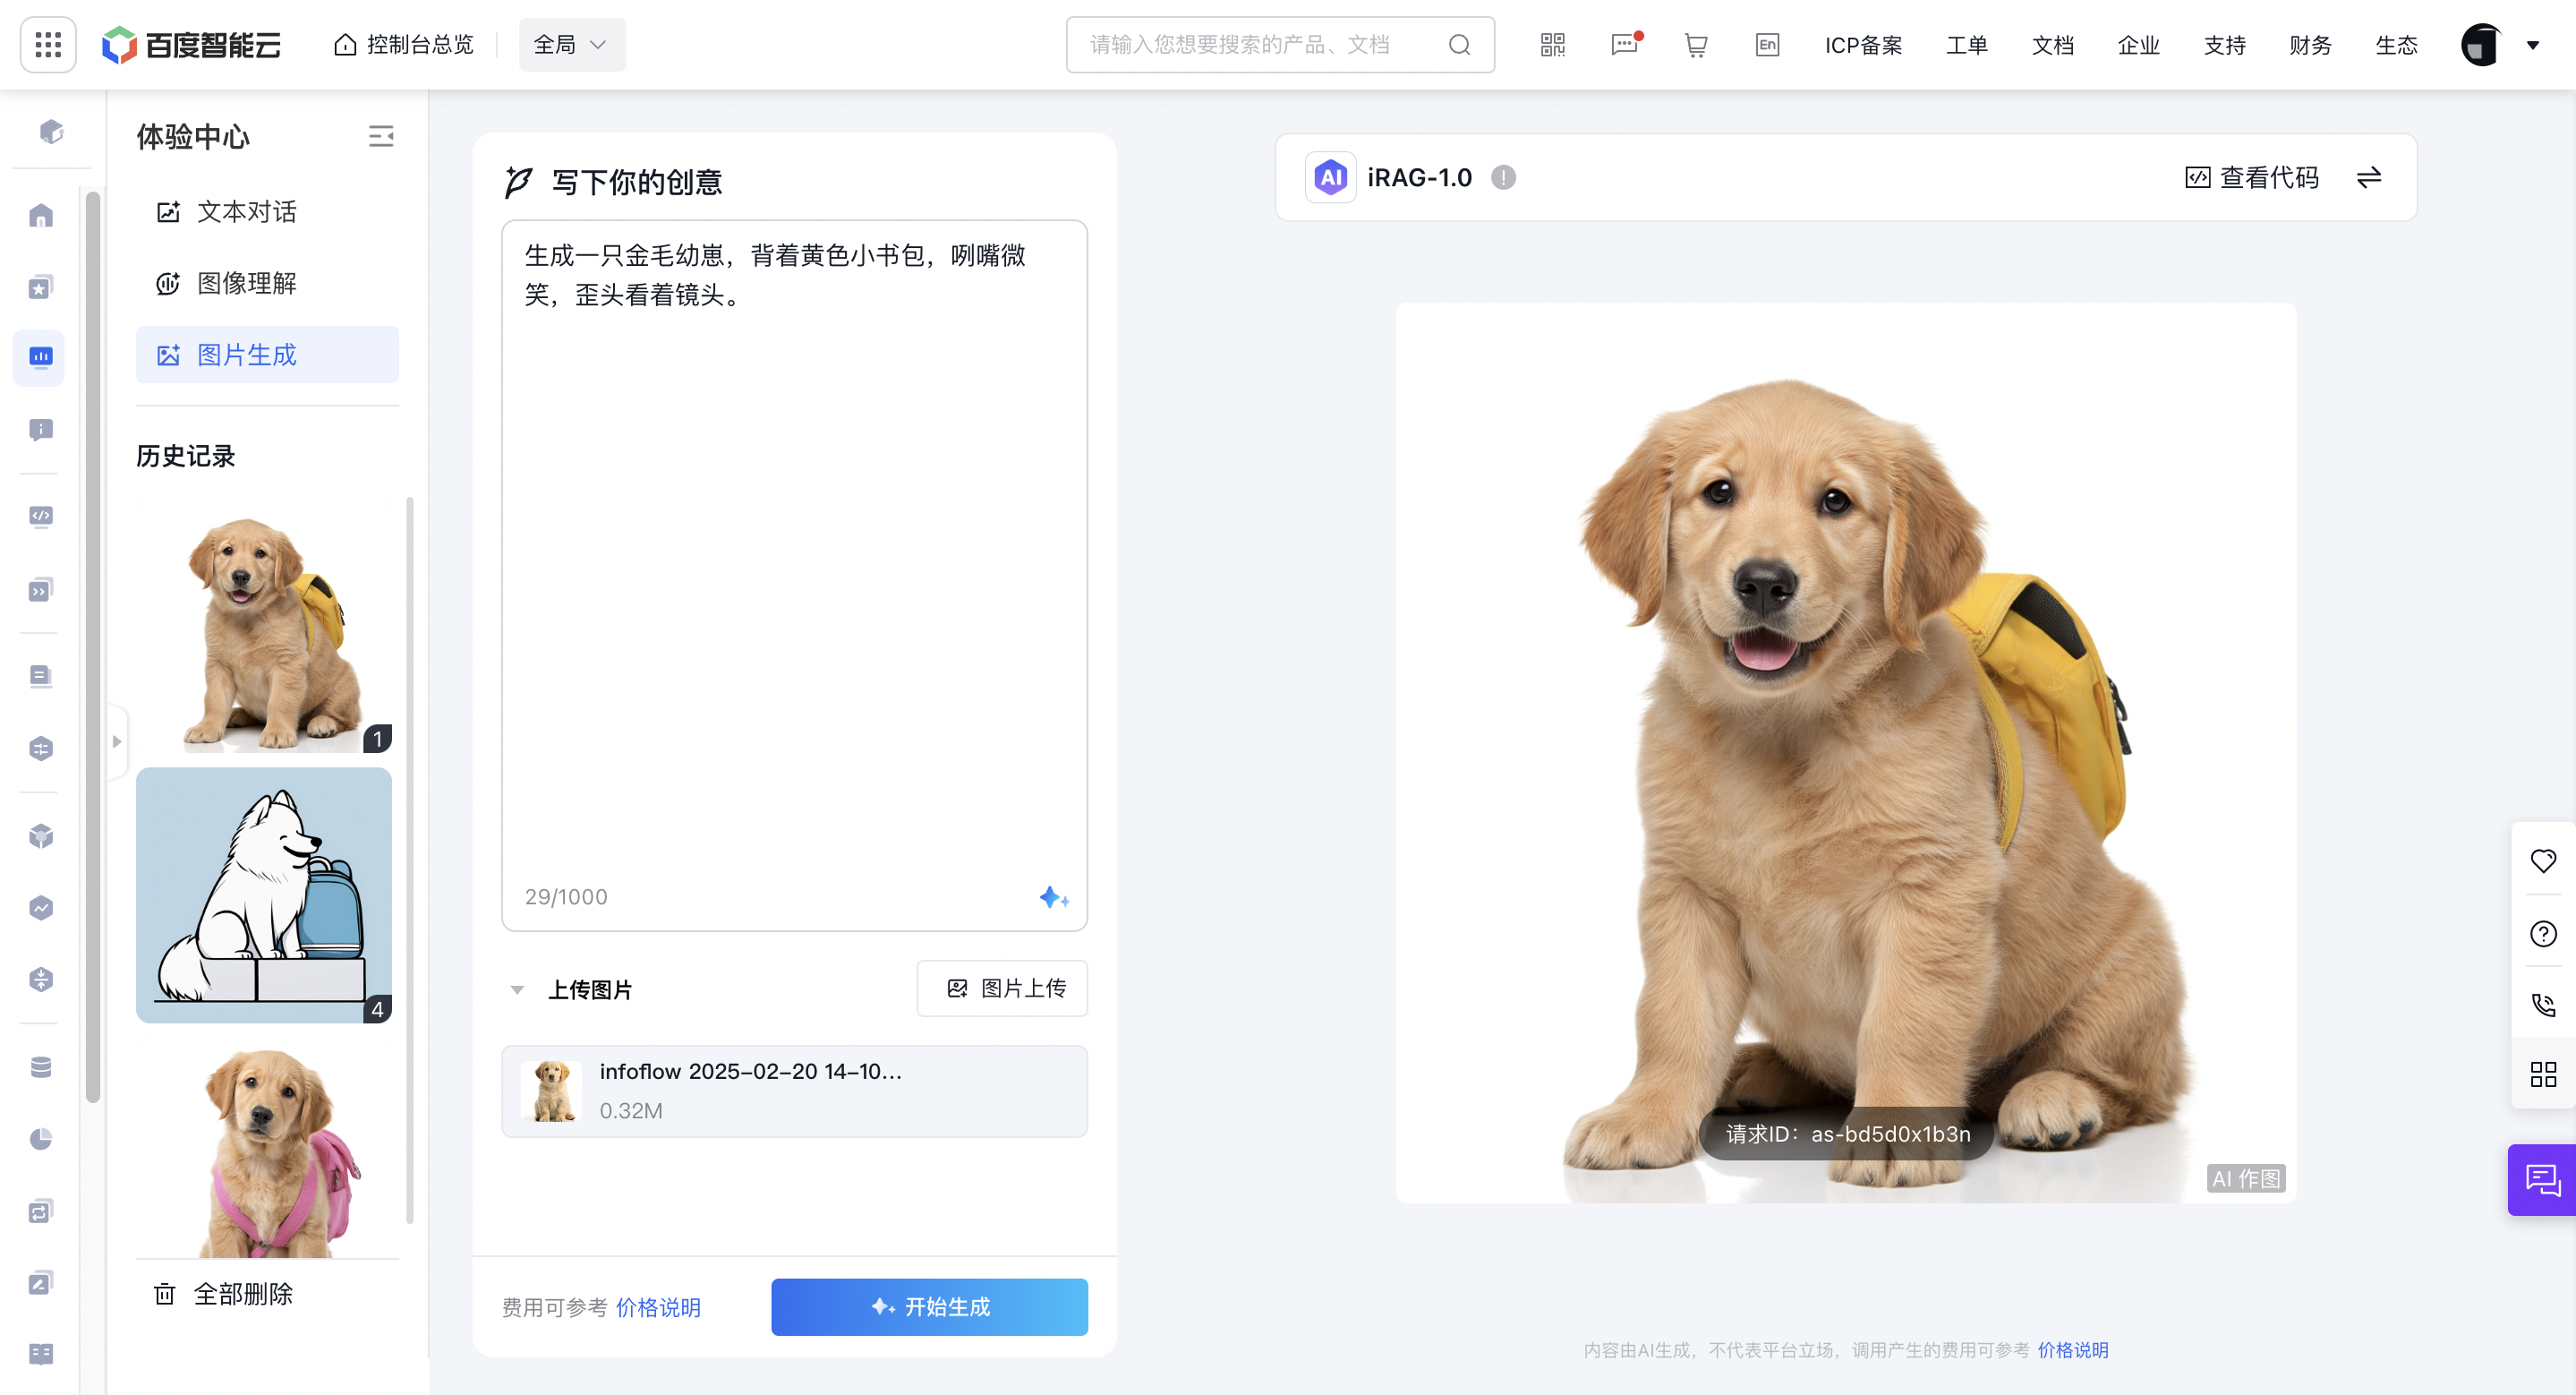The height and width of the screenshot is (1395, 2576).
Task: Open history thumbnail of white cartoon dog
Action: pos(264,895)
